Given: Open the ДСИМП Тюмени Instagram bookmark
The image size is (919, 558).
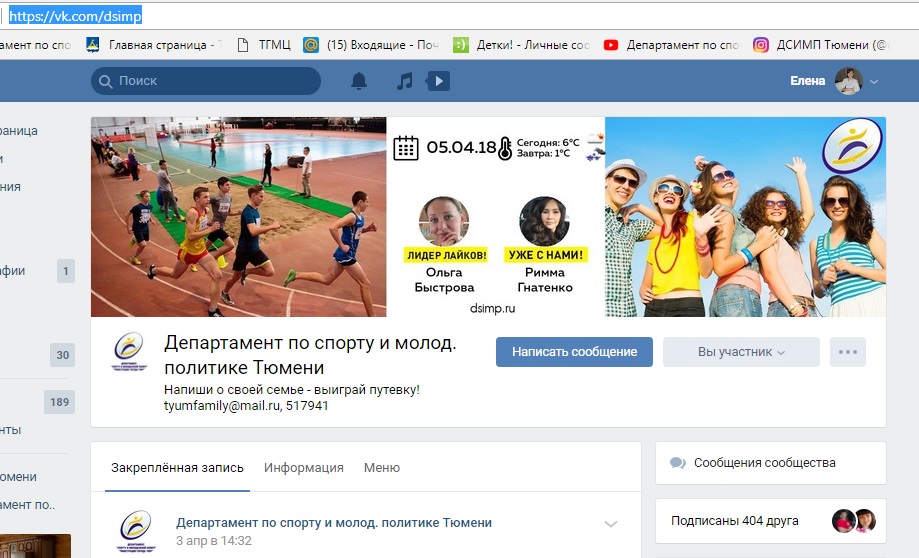Looking at the screenshot, I should 822,45.
